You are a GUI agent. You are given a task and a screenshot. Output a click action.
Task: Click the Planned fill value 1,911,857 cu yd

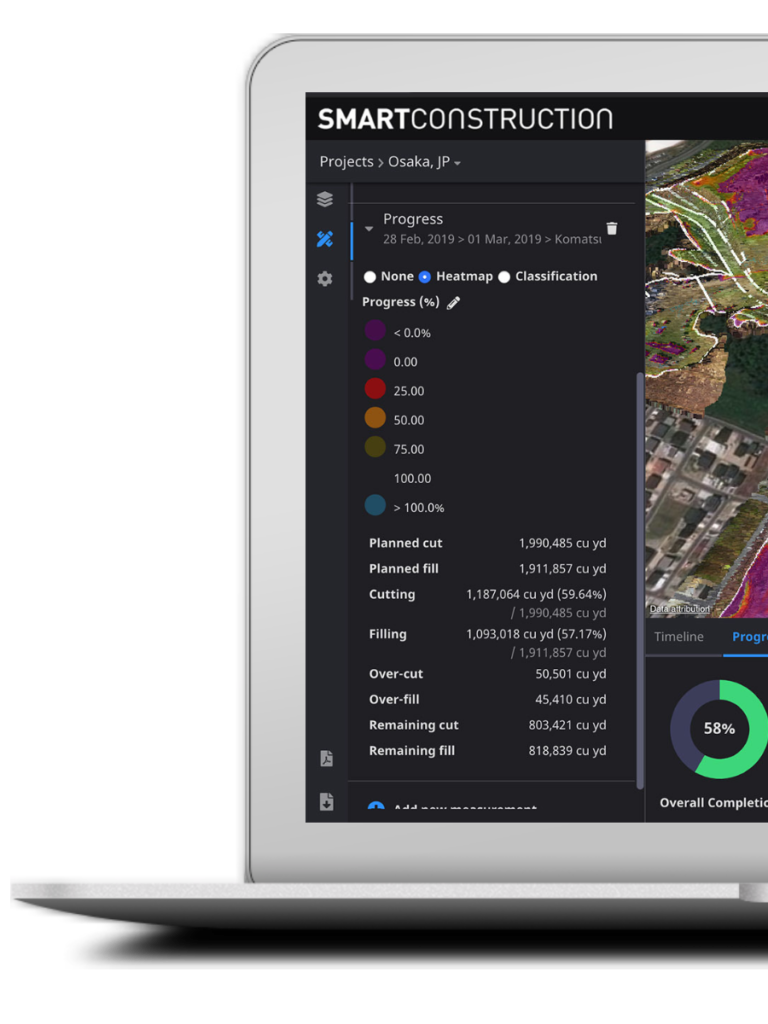(x=562, y=569)
